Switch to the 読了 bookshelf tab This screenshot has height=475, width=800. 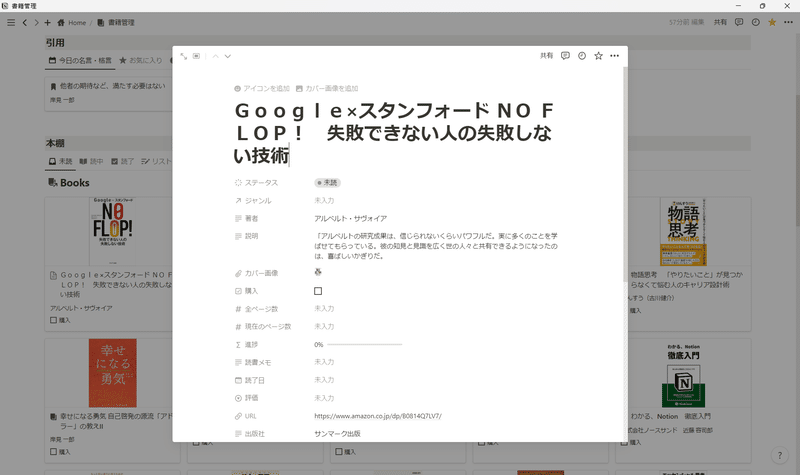(122, 161)
